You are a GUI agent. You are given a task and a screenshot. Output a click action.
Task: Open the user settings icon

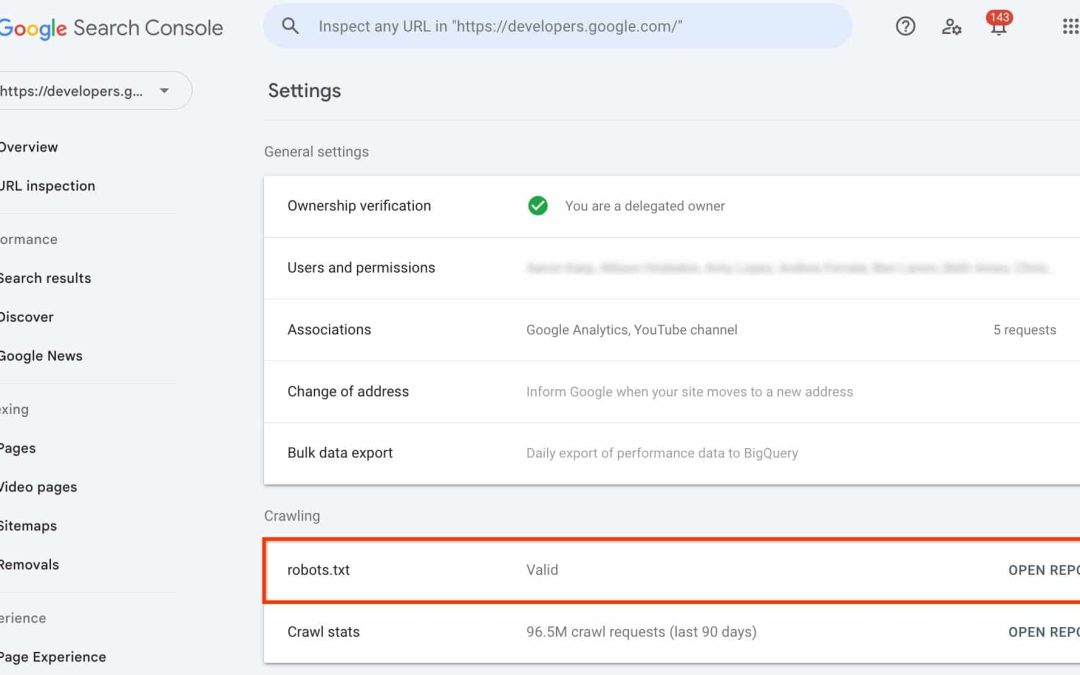(x=951, y=26)
